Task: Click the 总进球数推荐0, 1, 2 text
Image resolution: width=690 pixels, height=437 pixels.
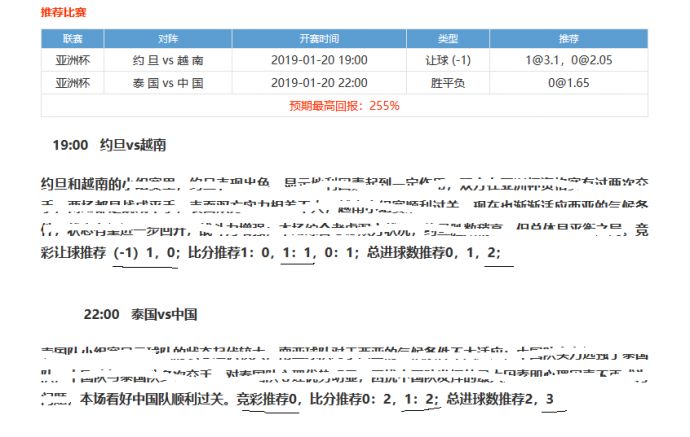Action: coord(432,253)
